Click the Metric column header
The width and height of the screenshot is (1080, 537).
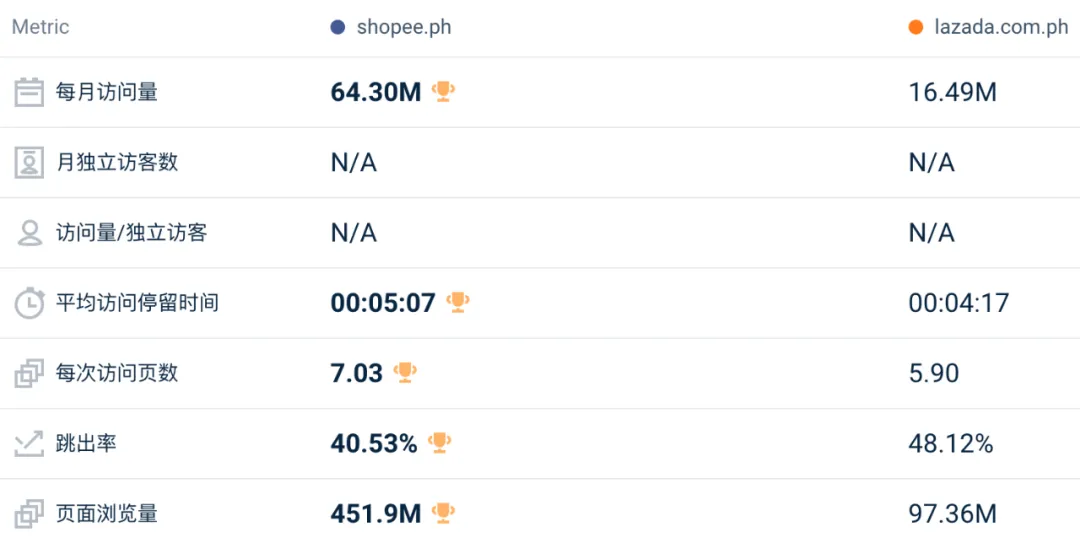click(x=41, y=28)
